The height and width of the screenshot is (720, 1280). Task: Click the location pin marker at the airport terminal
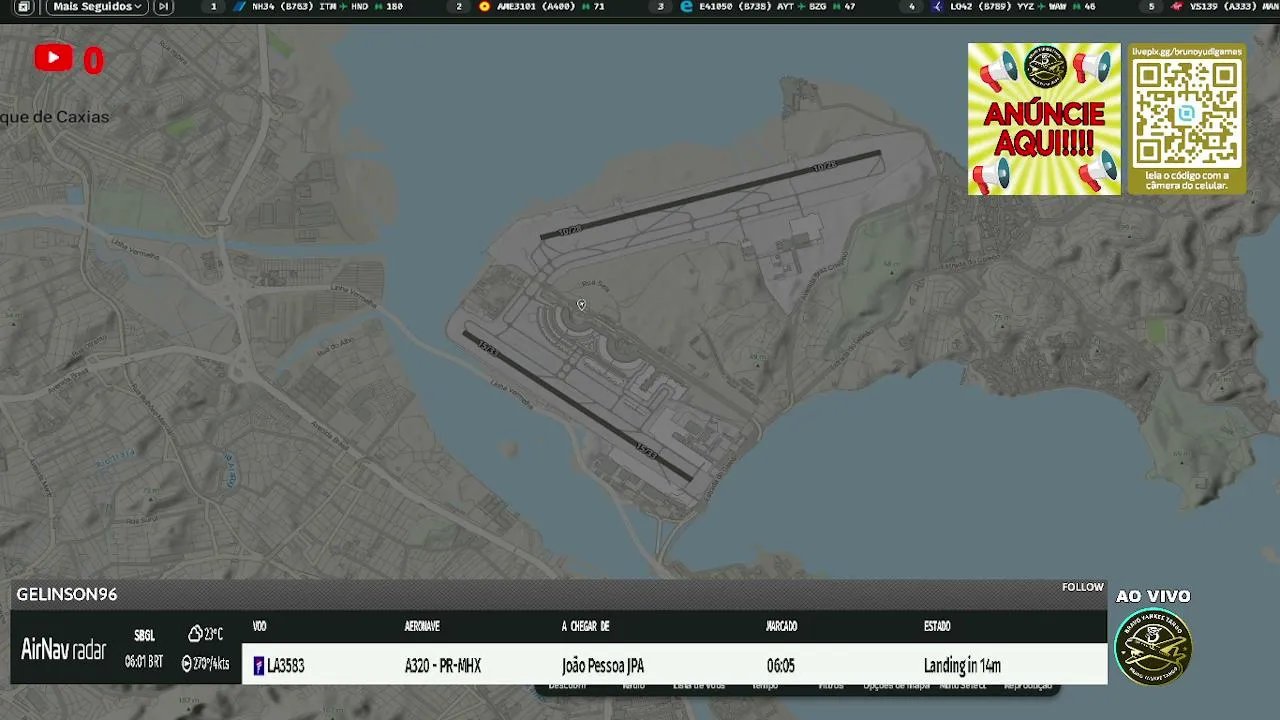(x=581, y=305)
